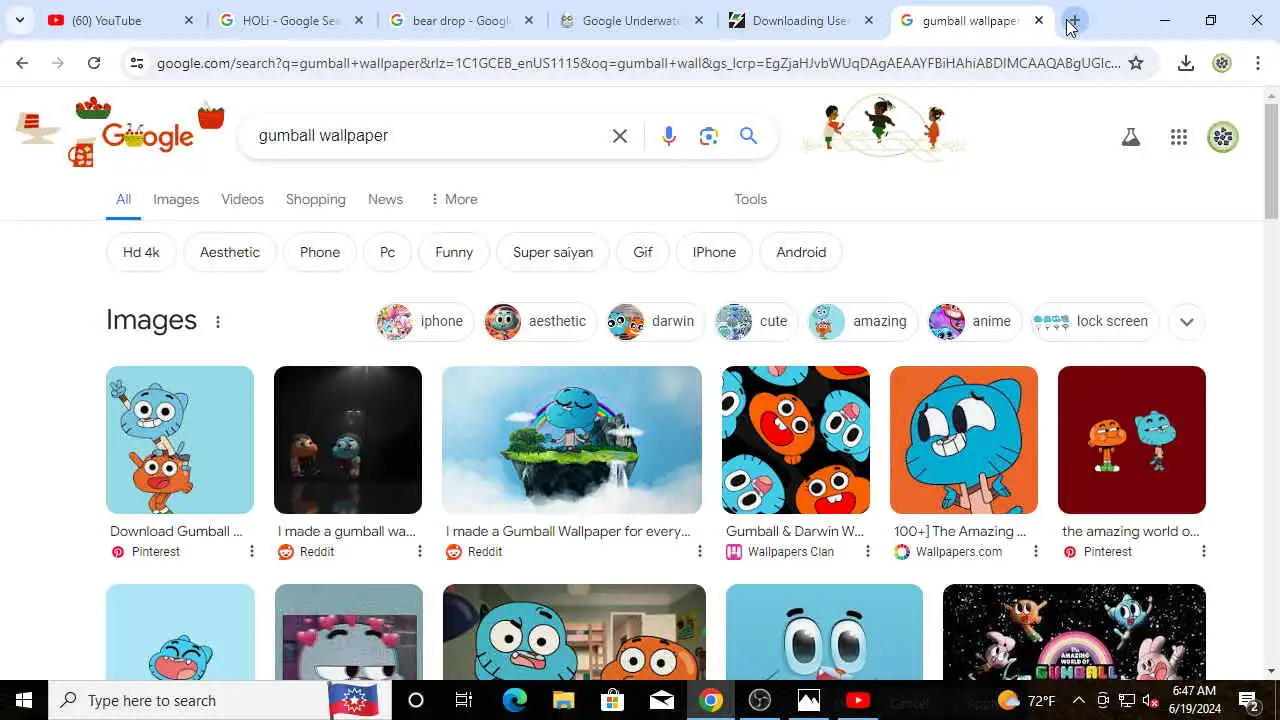Start voice search with microphone icon
Screen dimensions: 1280x720
669,136
